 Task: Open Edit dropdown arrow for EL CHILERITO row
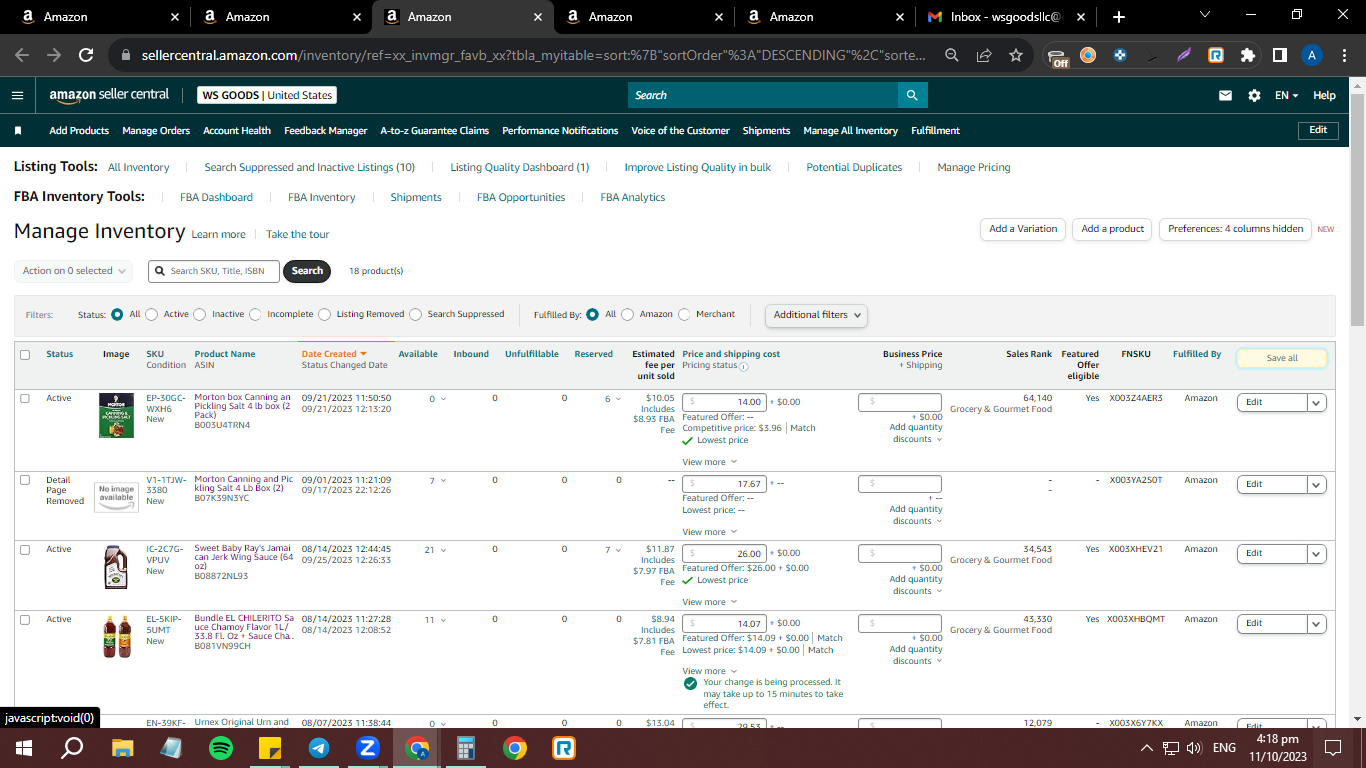(x=1316, y=624)
